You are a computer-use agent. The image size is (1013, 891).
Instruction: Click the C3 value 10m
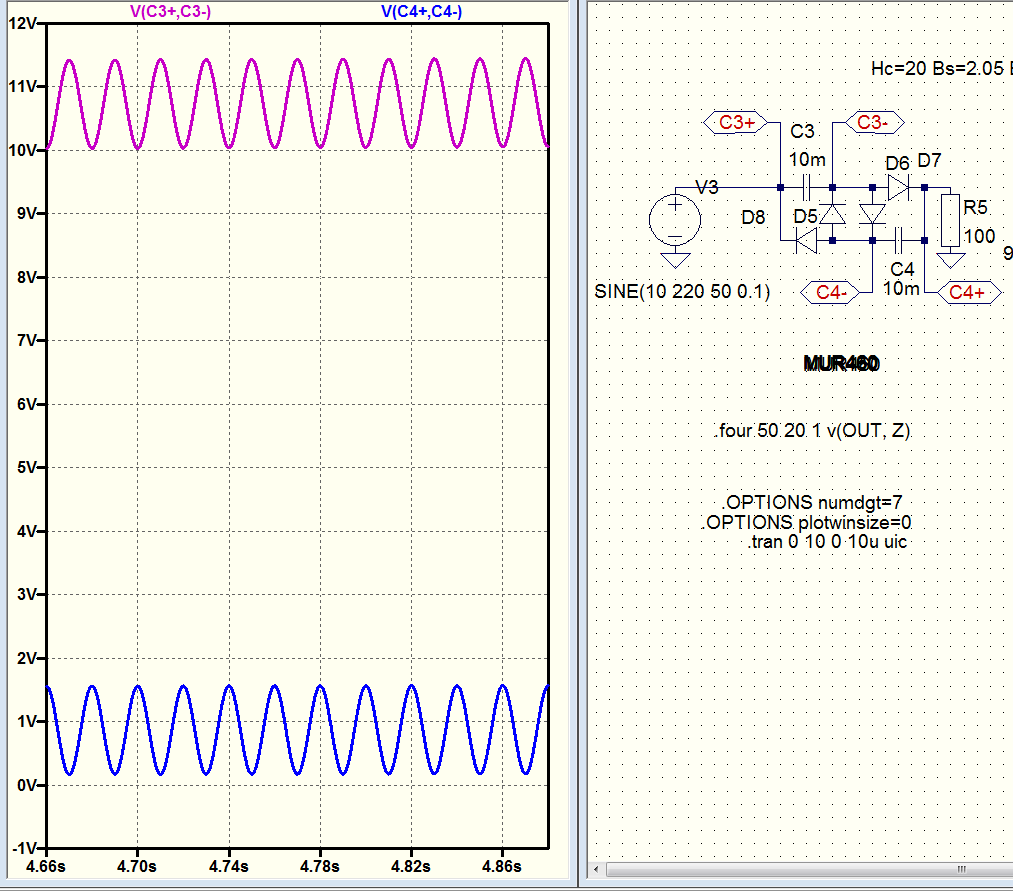point(807,159)
